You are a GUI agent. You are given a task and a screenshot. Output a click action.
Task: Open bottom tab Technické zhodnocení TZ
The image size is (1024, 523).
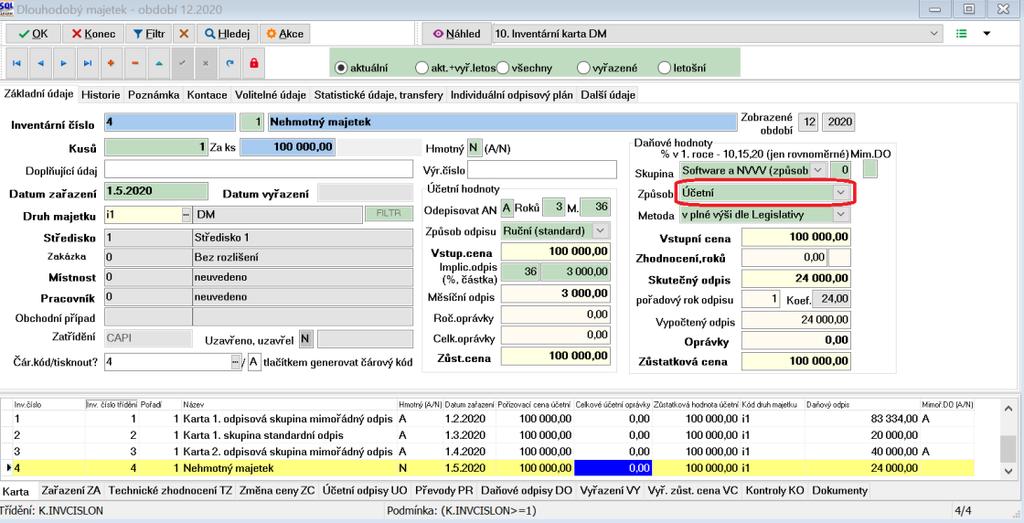170,490
